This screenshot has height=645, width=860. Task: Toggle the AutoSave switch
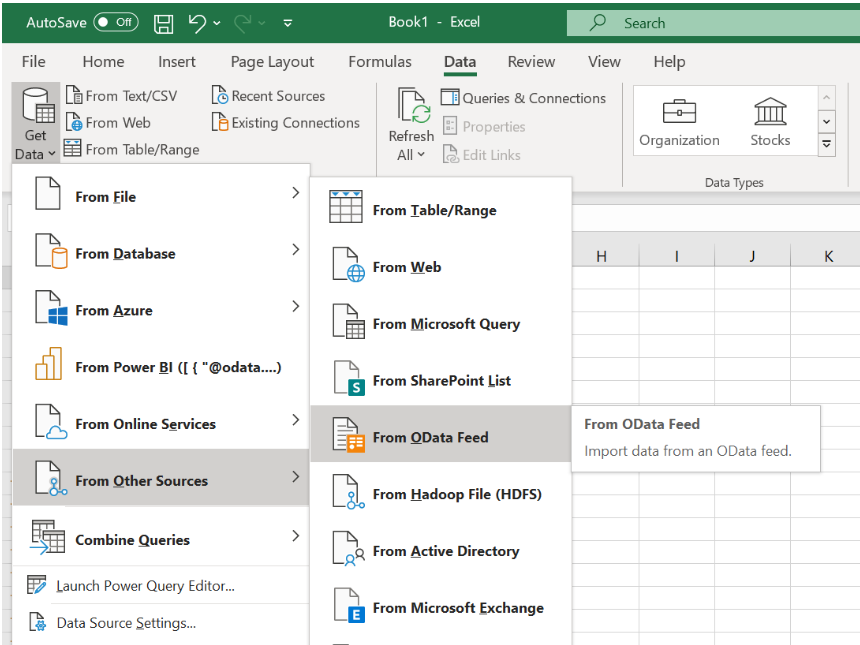pyautogui.click(x=116, y=22)
